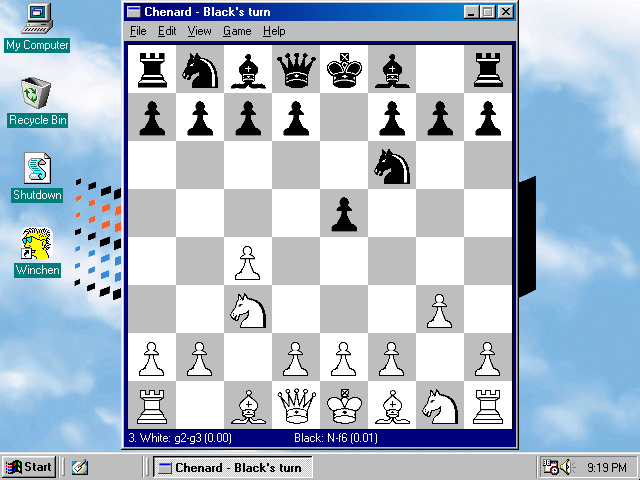Viewport: 640px width, 480px height.
Task: Open the Start menu
Action: (x=29, y=467)
